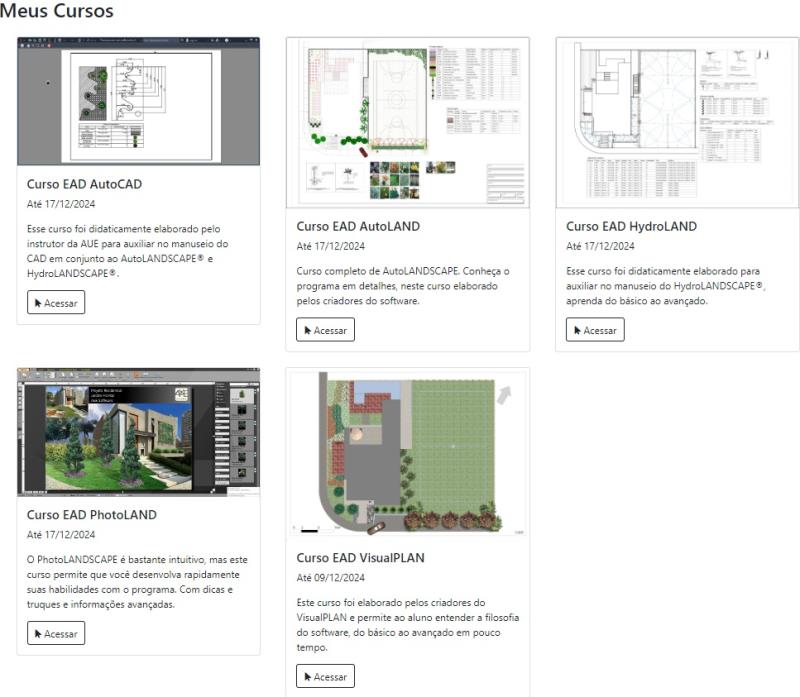
Task: Access the Curso EAD HydroLAND course
Action: click(595, 330)
